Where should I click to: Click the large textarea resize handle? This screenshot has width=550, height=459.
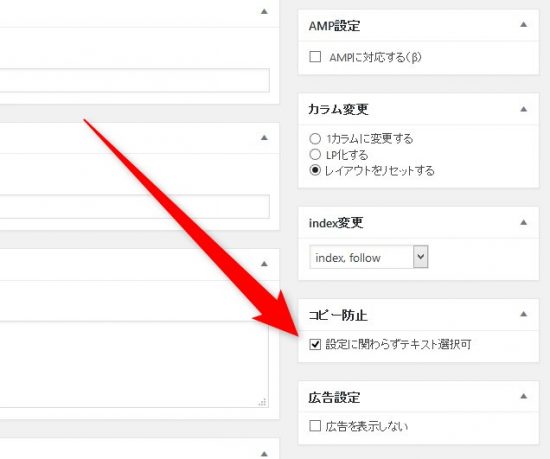tap(262, 402)
